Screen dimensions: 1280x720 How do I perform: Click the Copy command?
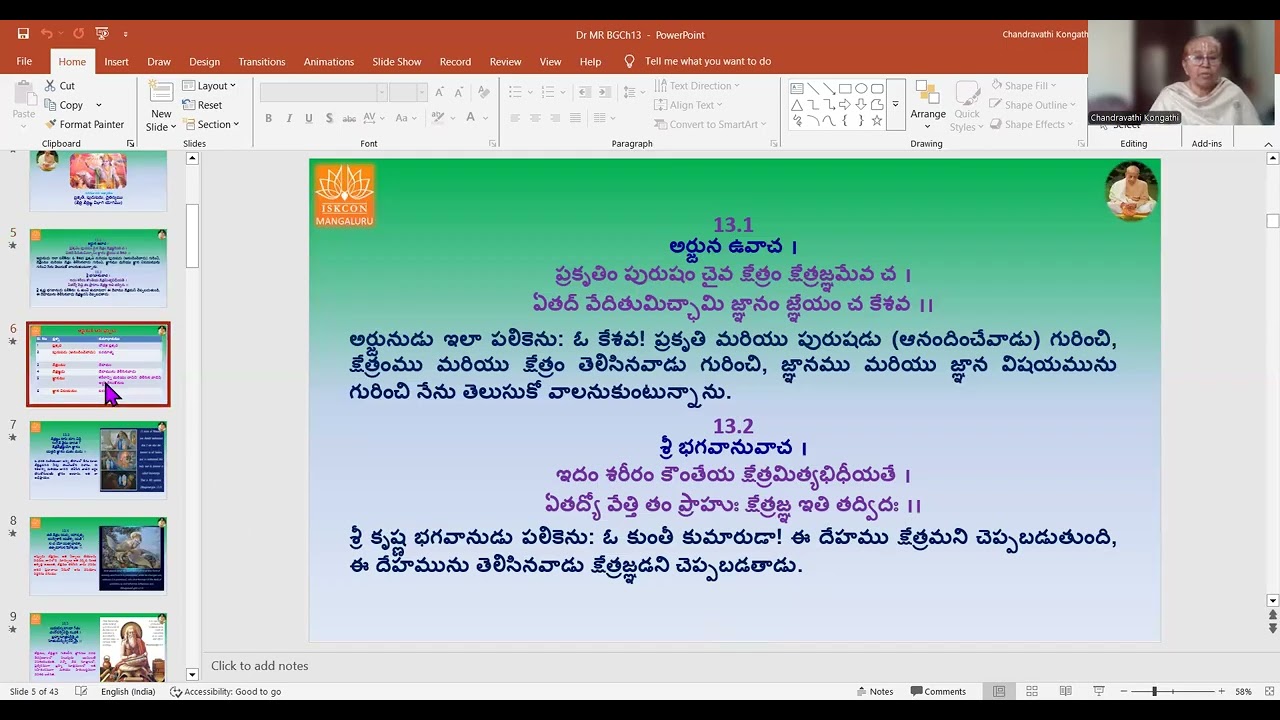coord(63,105)
